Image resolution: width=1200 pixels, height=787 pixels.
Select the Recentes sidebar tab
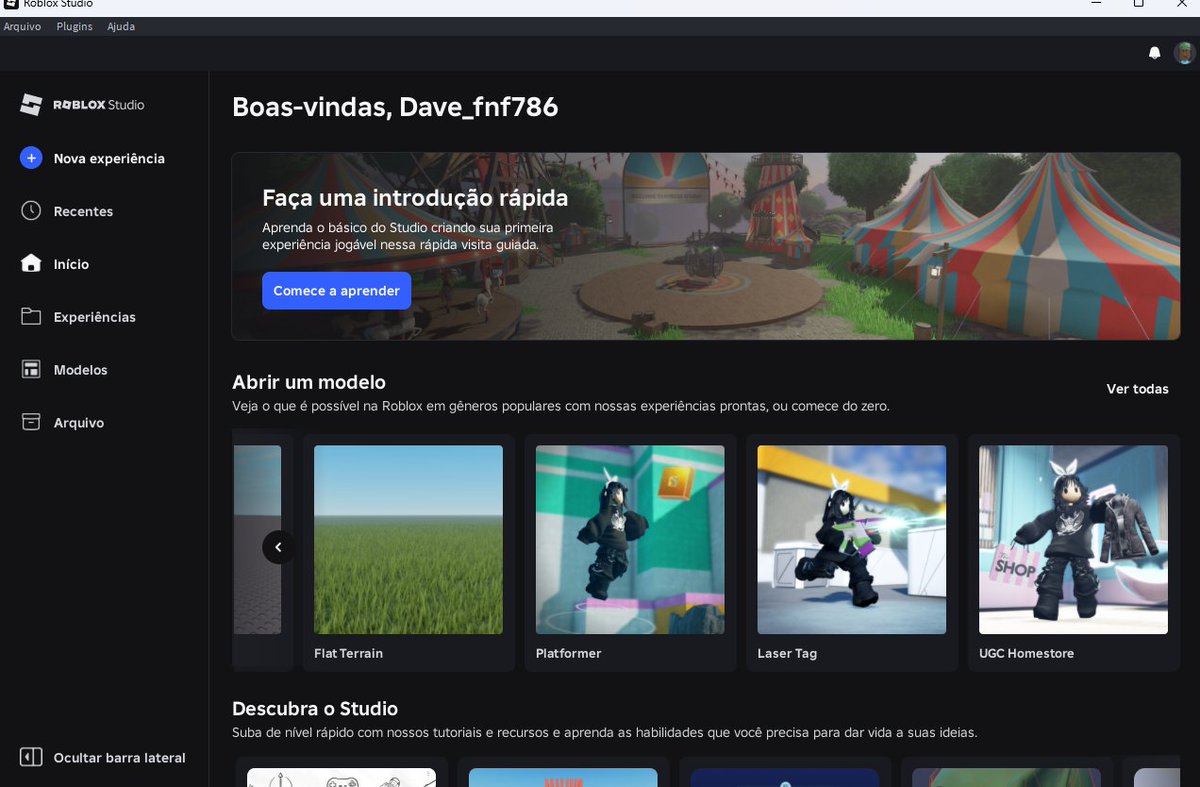pyautogui.click(x=104, y=211)
